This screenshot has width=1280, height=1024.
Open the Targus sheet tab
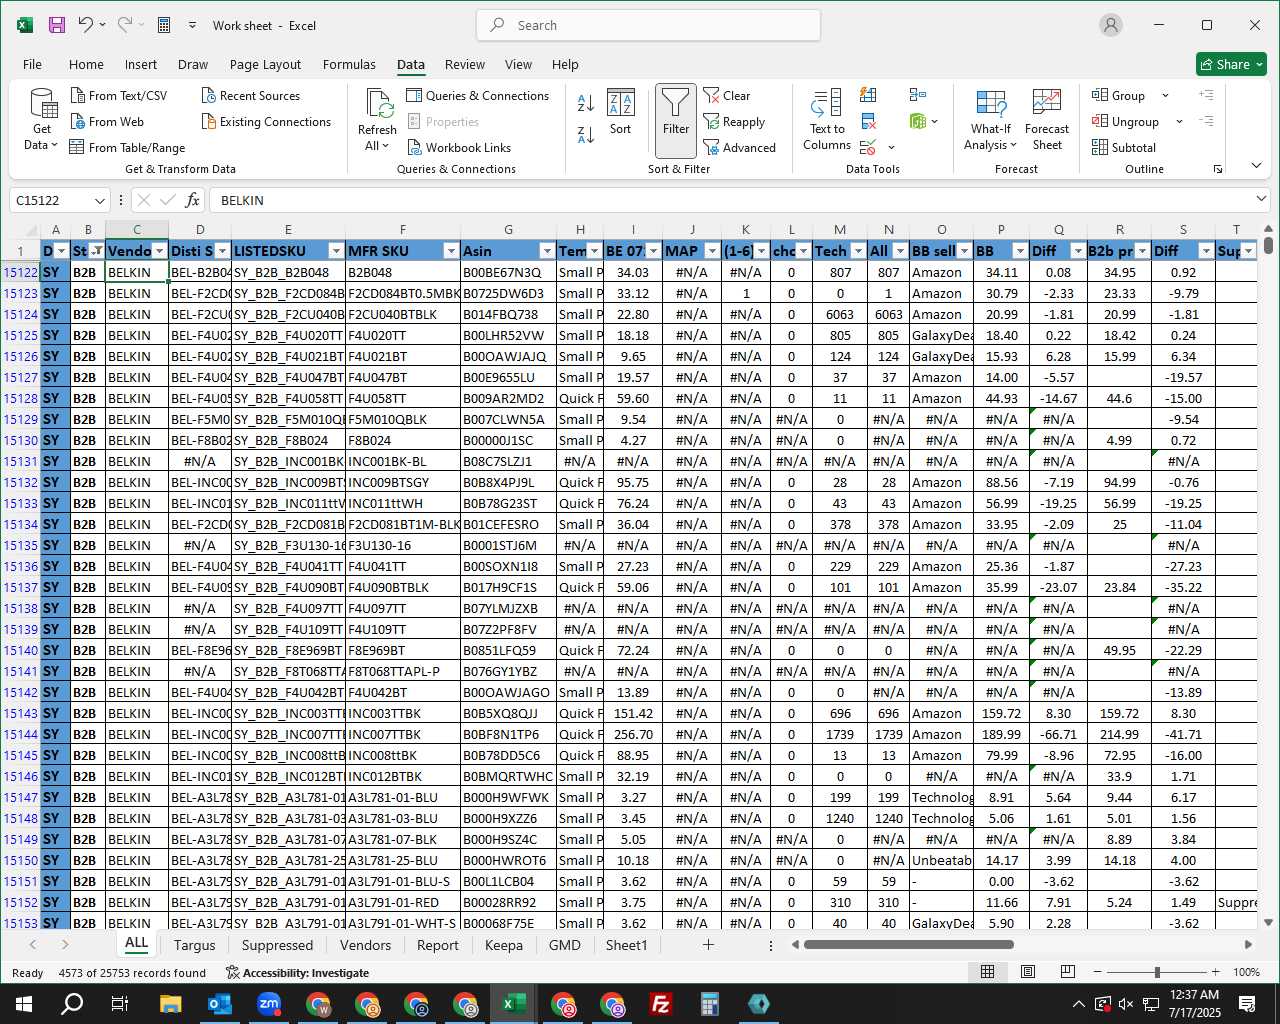click(x=194, y=945)
